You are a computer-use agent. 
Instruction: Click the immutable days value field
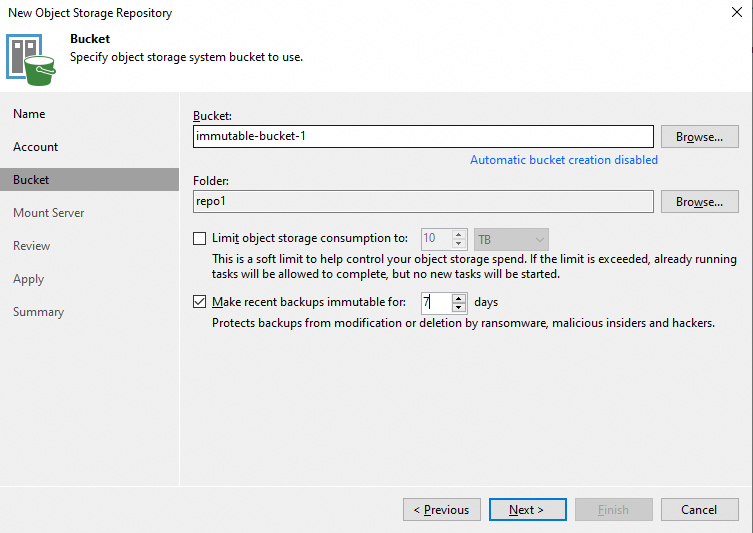coord(437,303)
